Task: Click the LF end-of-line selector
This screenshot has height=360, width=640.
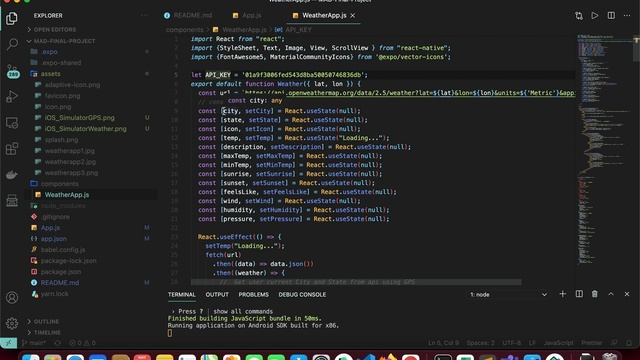Action: [x=532, y=343]
